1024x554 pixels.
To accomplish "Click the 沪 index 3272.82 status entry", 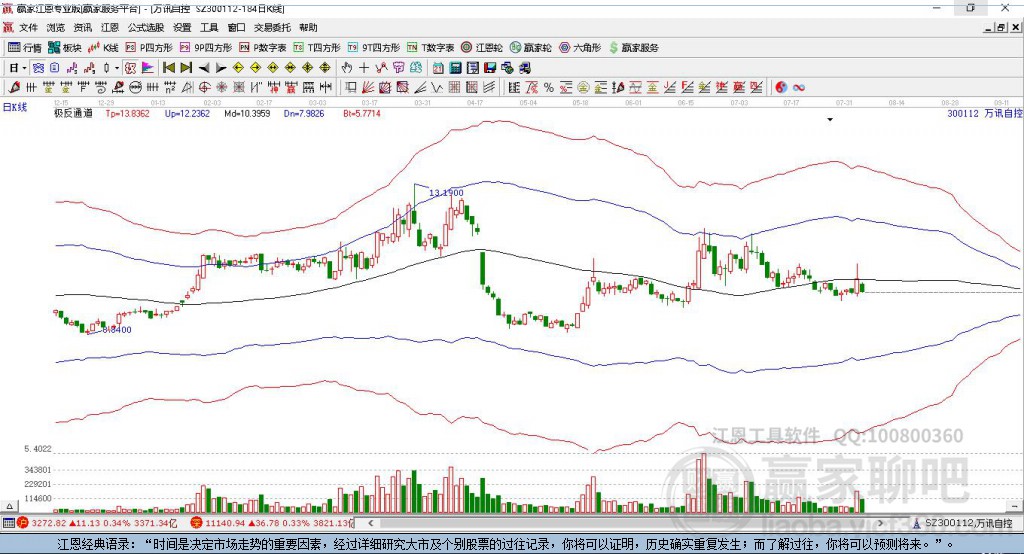I will 98,523.
